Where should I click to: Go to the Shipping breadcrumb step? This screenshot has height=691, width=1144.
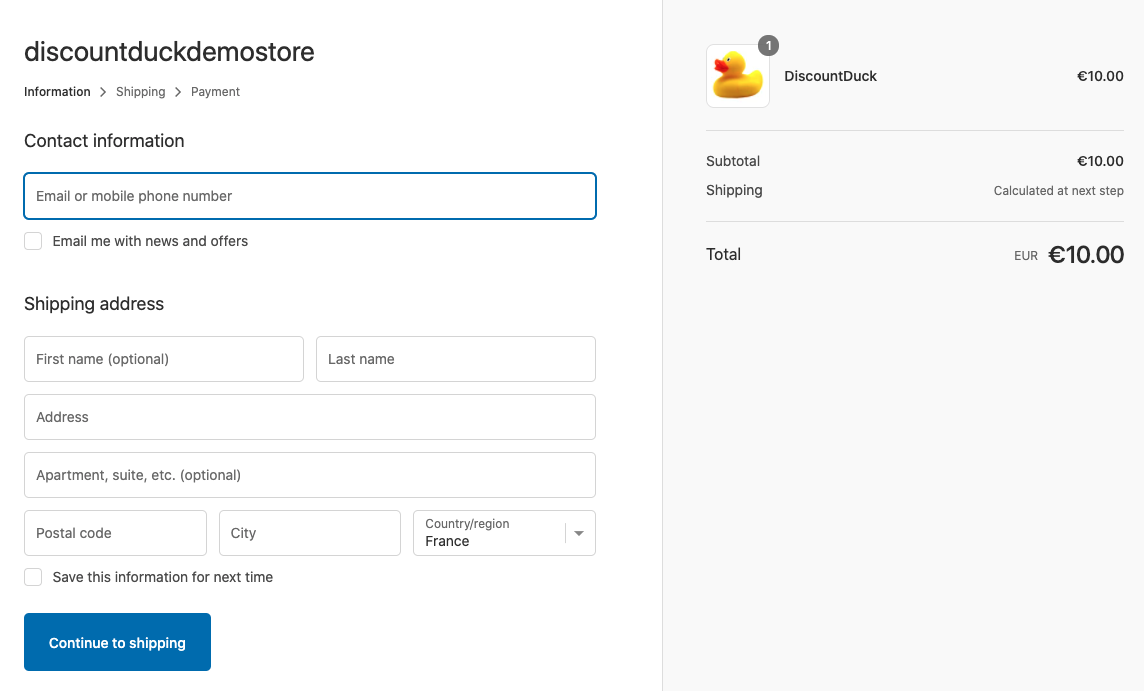pos(140,92)
